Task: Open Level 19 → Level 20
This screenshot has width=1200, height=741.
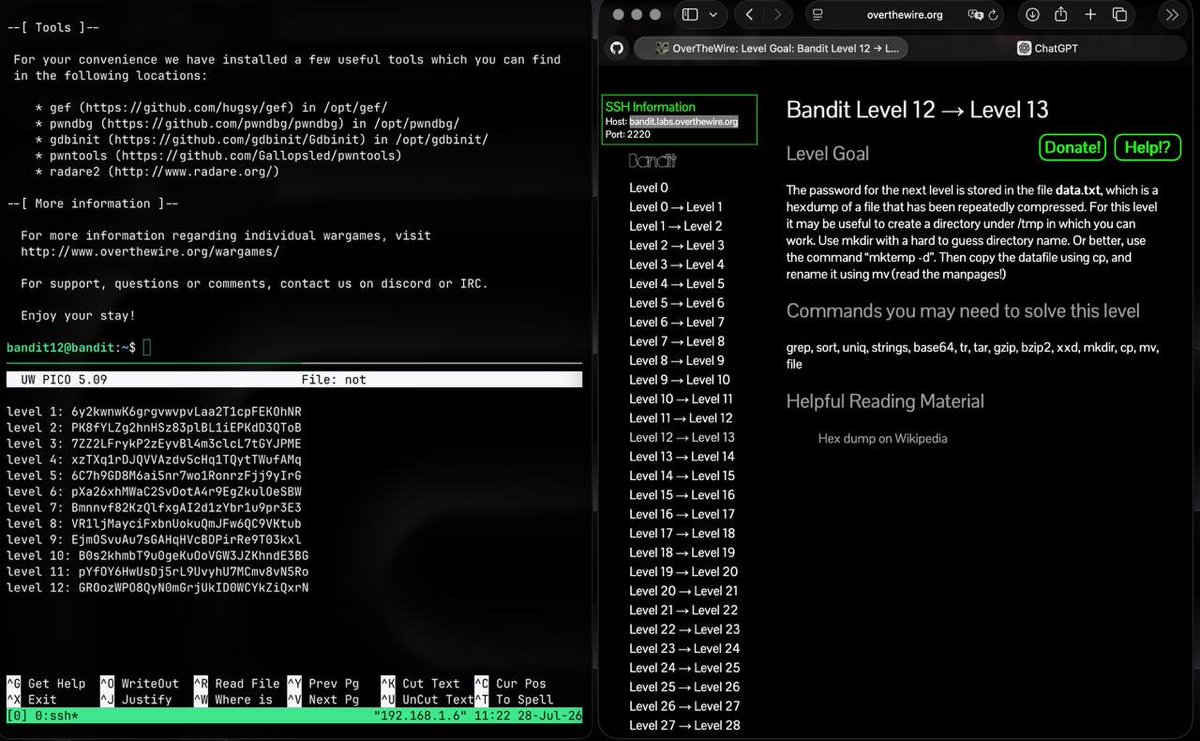Action: (683, 571)
